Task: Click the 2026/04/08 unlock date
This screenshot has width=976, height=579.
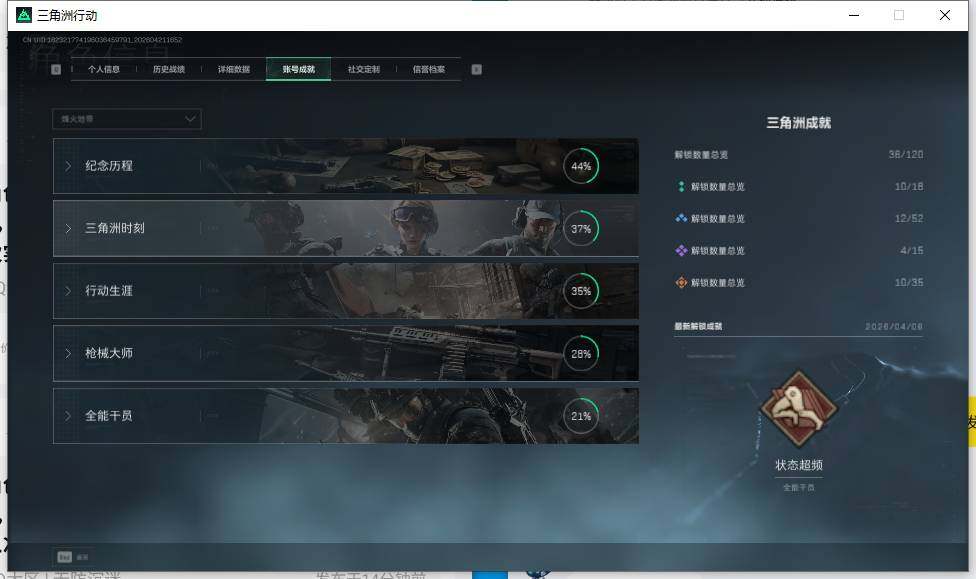Action: coord(894,326)
